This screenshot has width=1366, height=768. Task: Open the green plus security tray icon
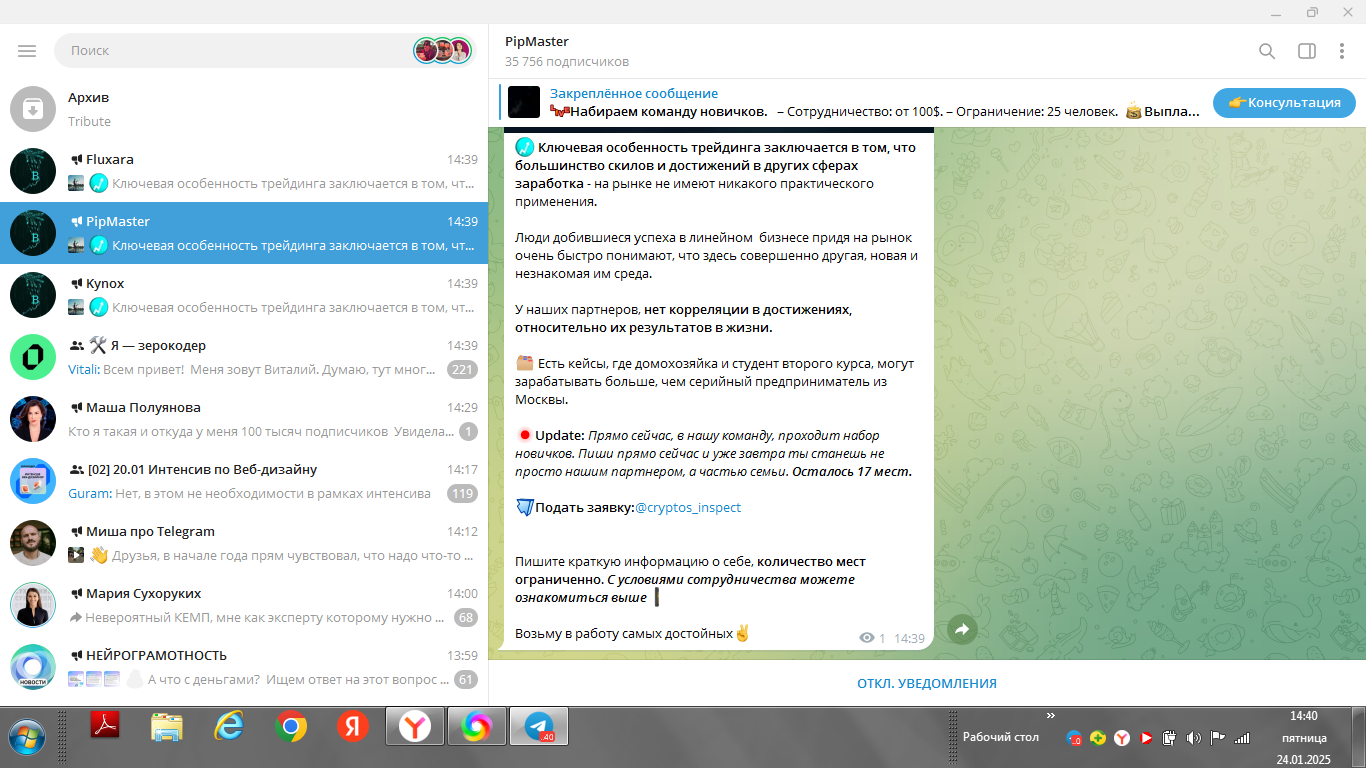1098,738
